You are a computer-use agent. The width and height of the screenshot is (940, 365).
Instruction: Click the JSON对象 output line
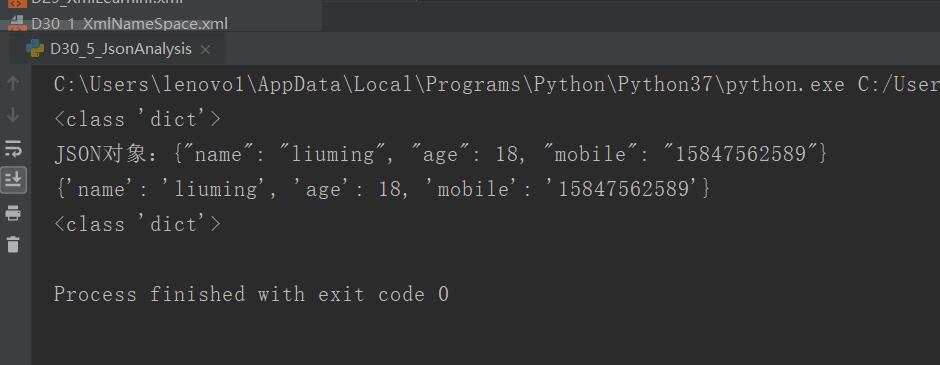[x=441, y=155]
